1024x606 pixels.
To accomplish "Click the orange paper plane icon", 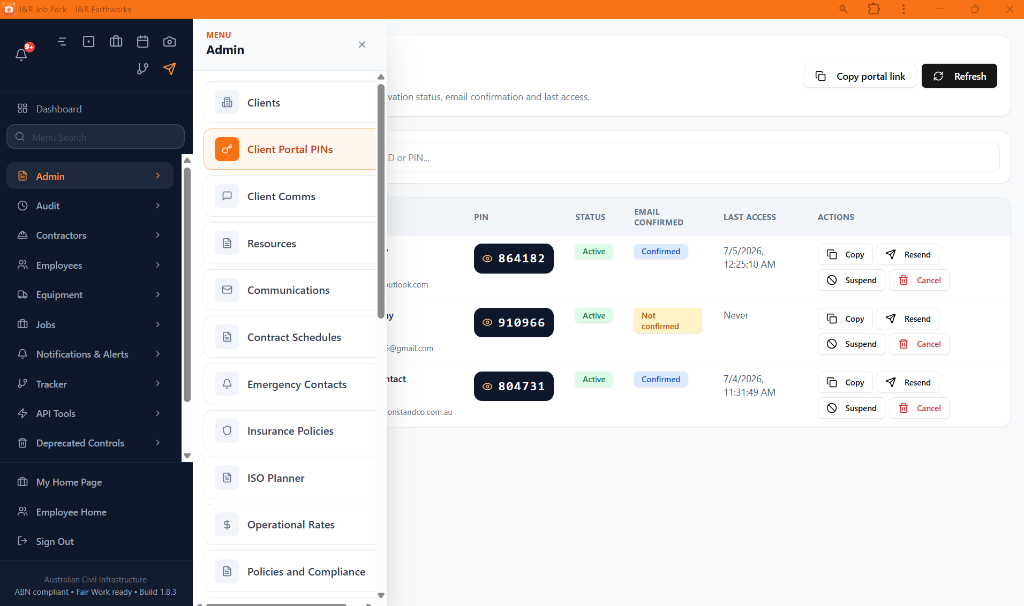I will pyautogui.click(x=169, y=69).
